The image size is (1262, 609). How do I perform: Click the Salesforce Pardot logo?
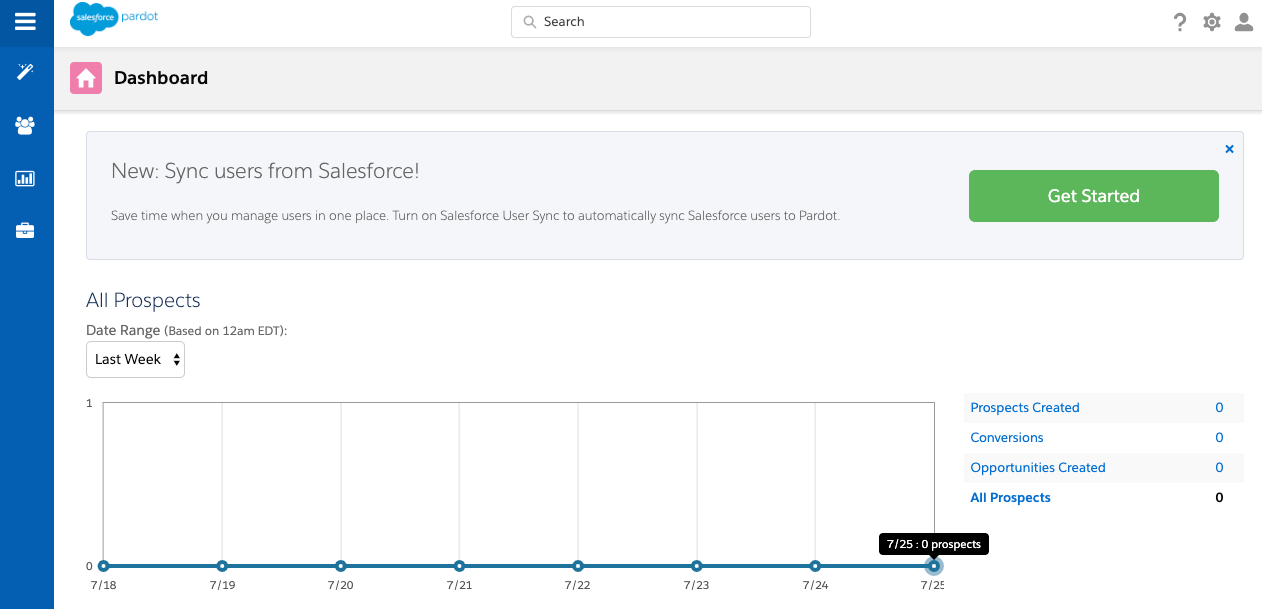[114, 19]
